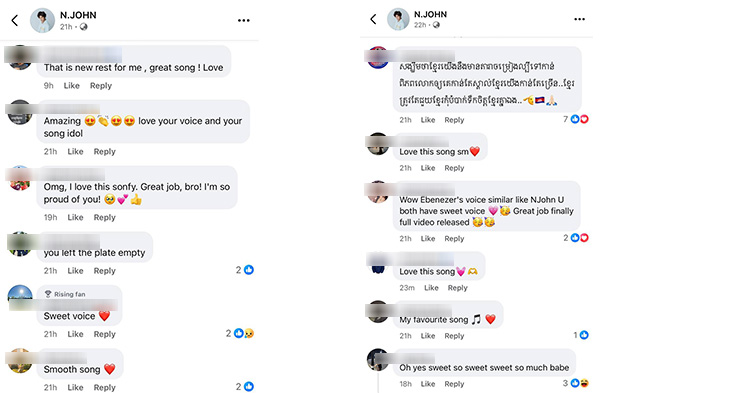750x393 pixels.
Task: Reply to "Love this song sm" comment
Action: (454, 168)
